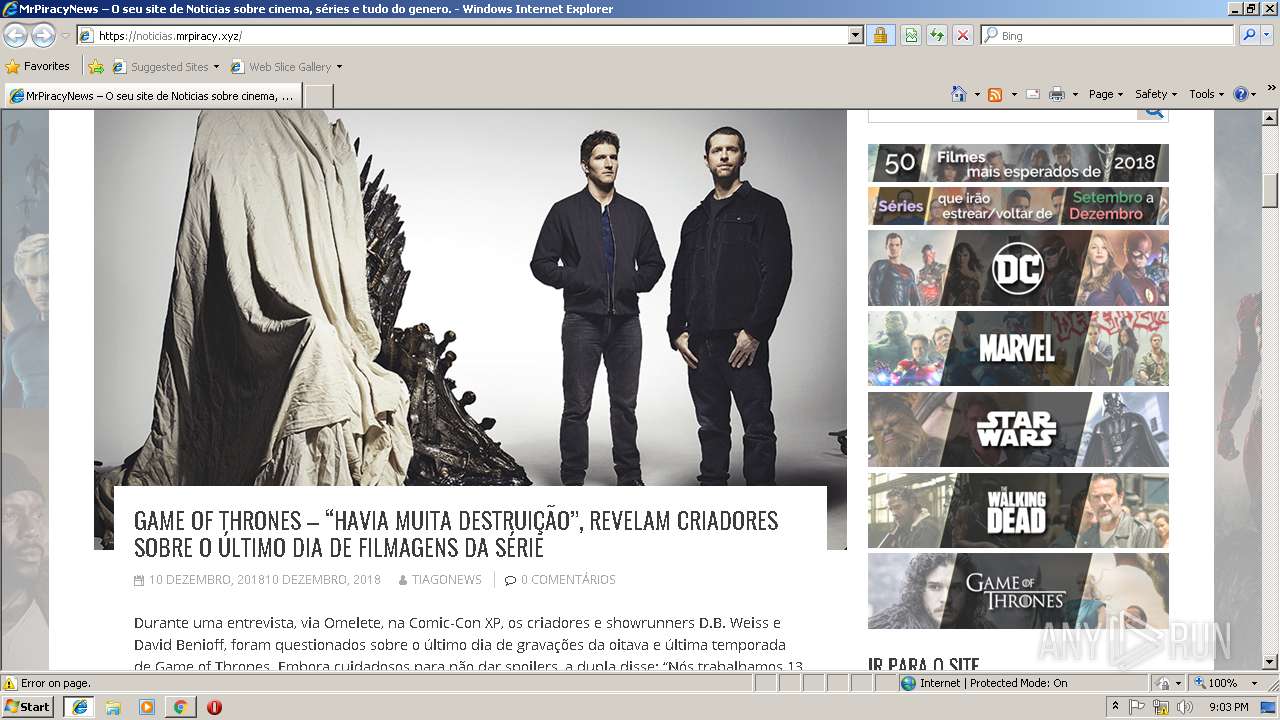Viewport: 1280px width, 720px height.
Task: Open the Chrome taskbar icon
Action: tap(180, 707)
